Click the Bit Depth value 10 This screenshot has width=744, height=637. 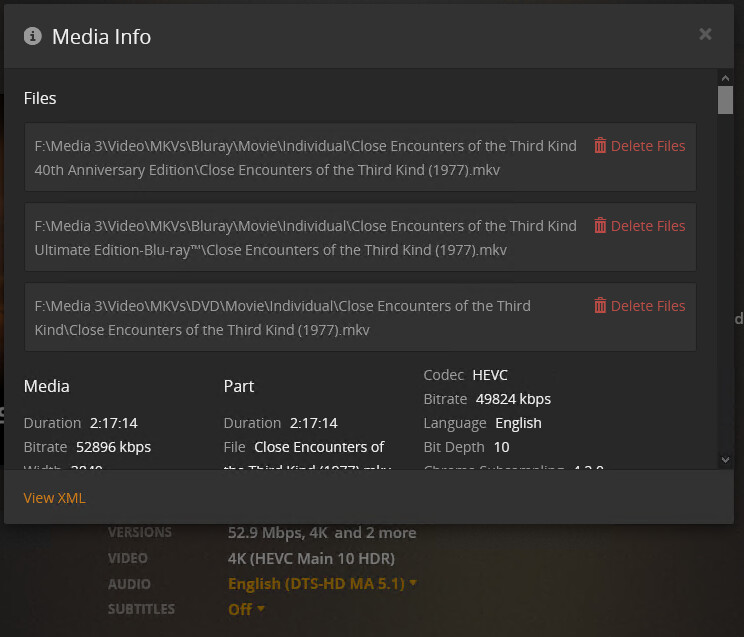tap(502, 447)
